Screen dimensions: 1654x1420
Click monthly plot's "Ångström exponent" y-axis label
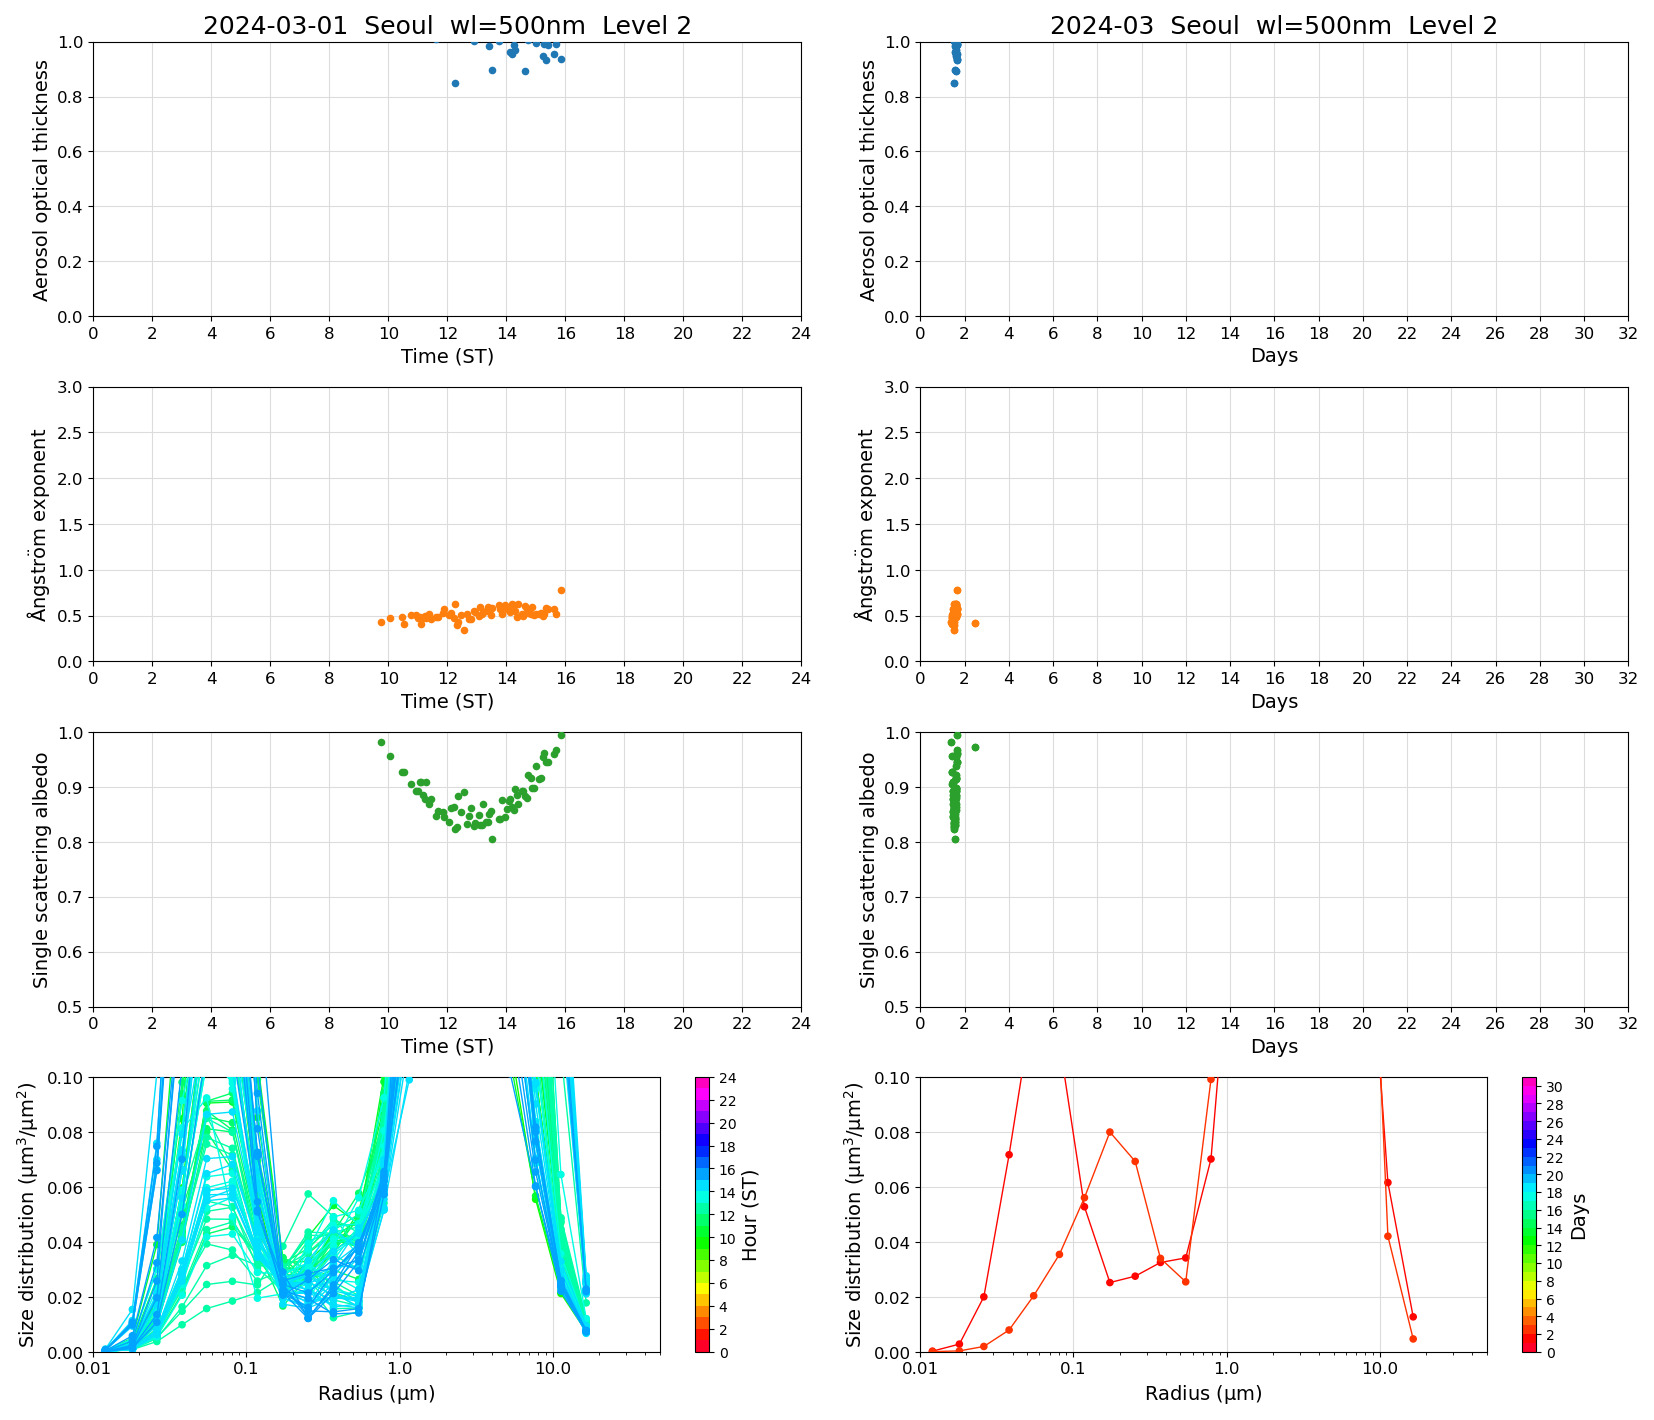click(x=868, y=525)
